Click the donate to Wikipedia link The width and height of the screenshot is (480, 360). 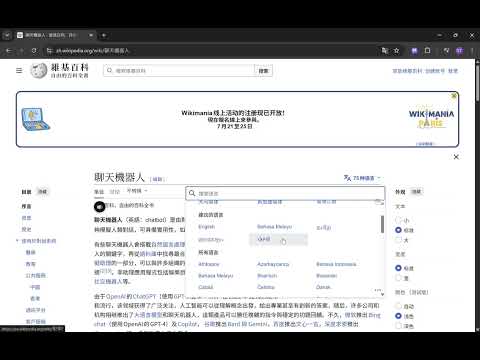point(407,71)
